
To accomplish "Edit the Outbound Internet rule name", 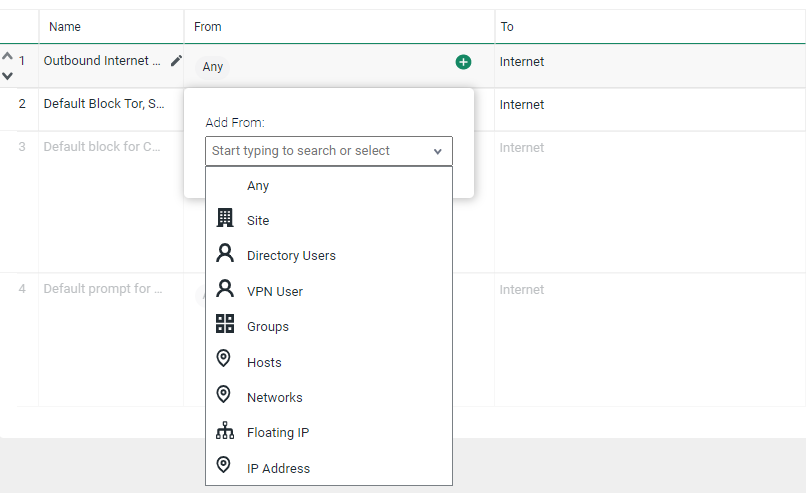I will (176, 61).
